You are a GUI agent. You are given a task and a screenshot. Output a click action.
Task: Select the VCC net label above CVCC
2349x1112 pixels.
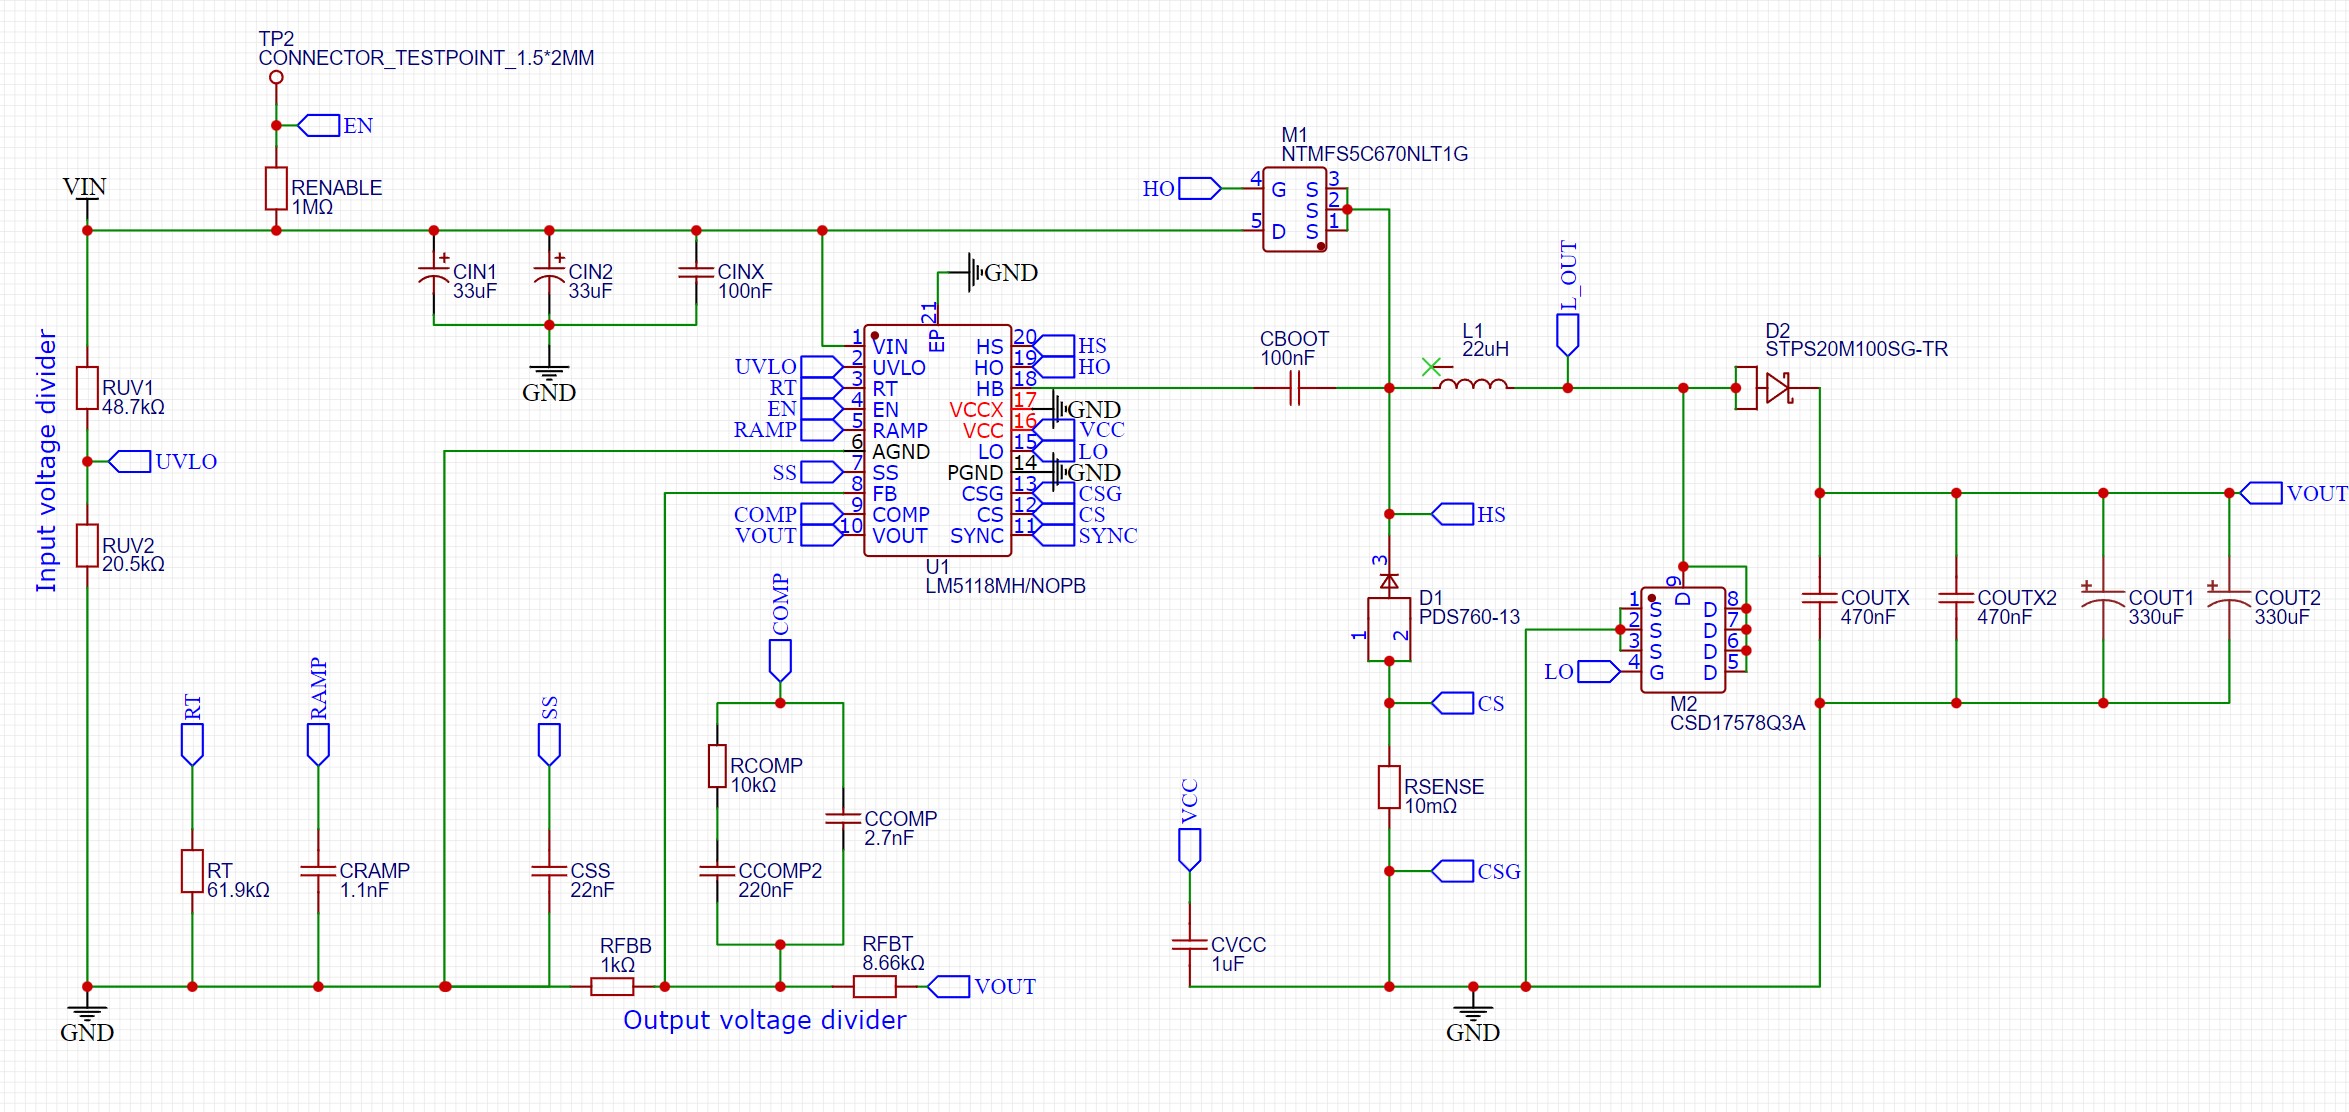1189,824
